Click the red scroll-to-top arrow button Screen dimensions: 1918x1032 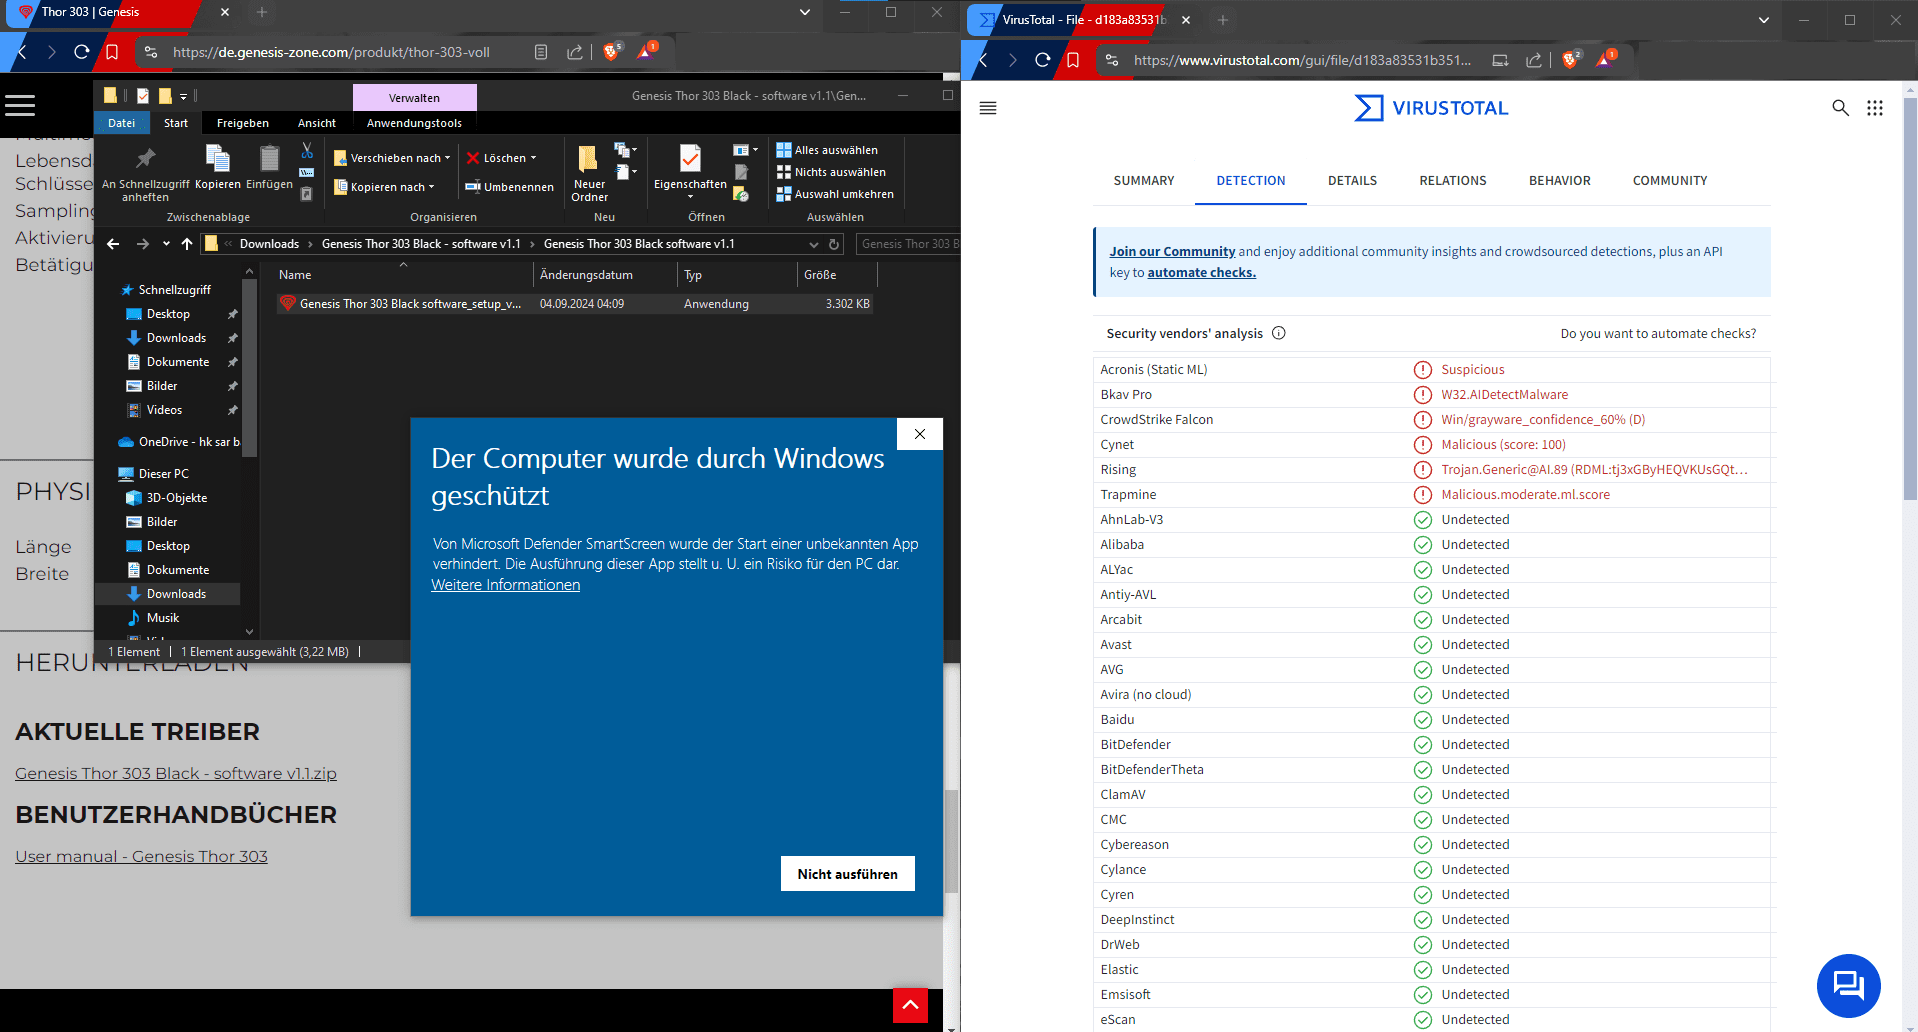pos(910,1005)
